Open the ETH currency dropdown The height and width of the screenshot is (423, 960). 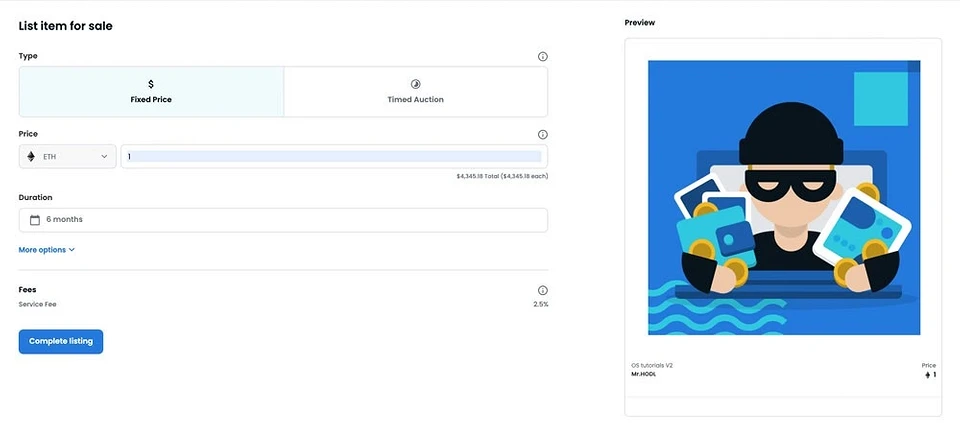pos(67,157)
